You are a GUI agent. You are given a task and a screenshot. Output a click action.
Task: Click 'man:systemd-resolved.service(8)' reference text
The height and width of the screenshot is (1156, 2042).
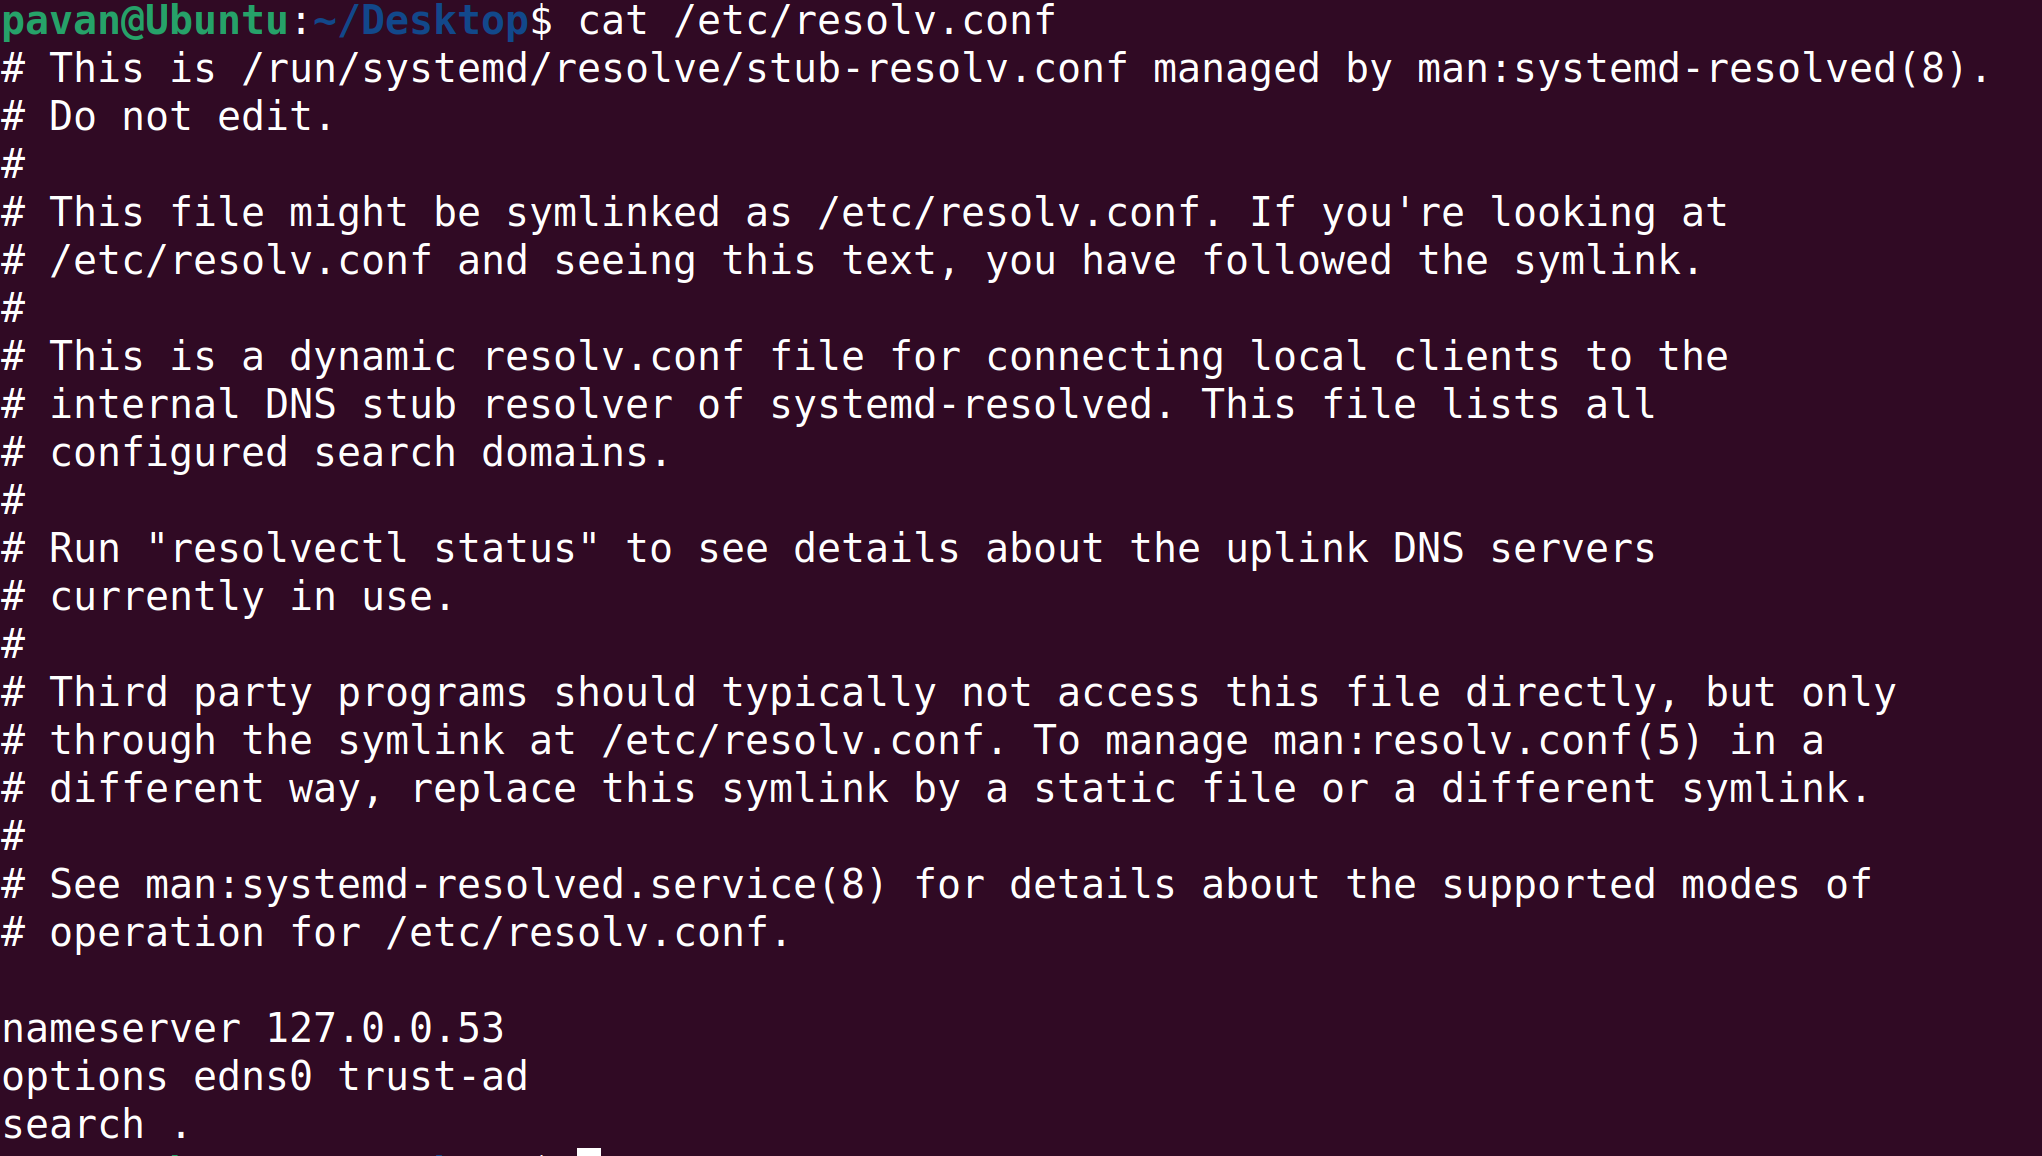515,885
